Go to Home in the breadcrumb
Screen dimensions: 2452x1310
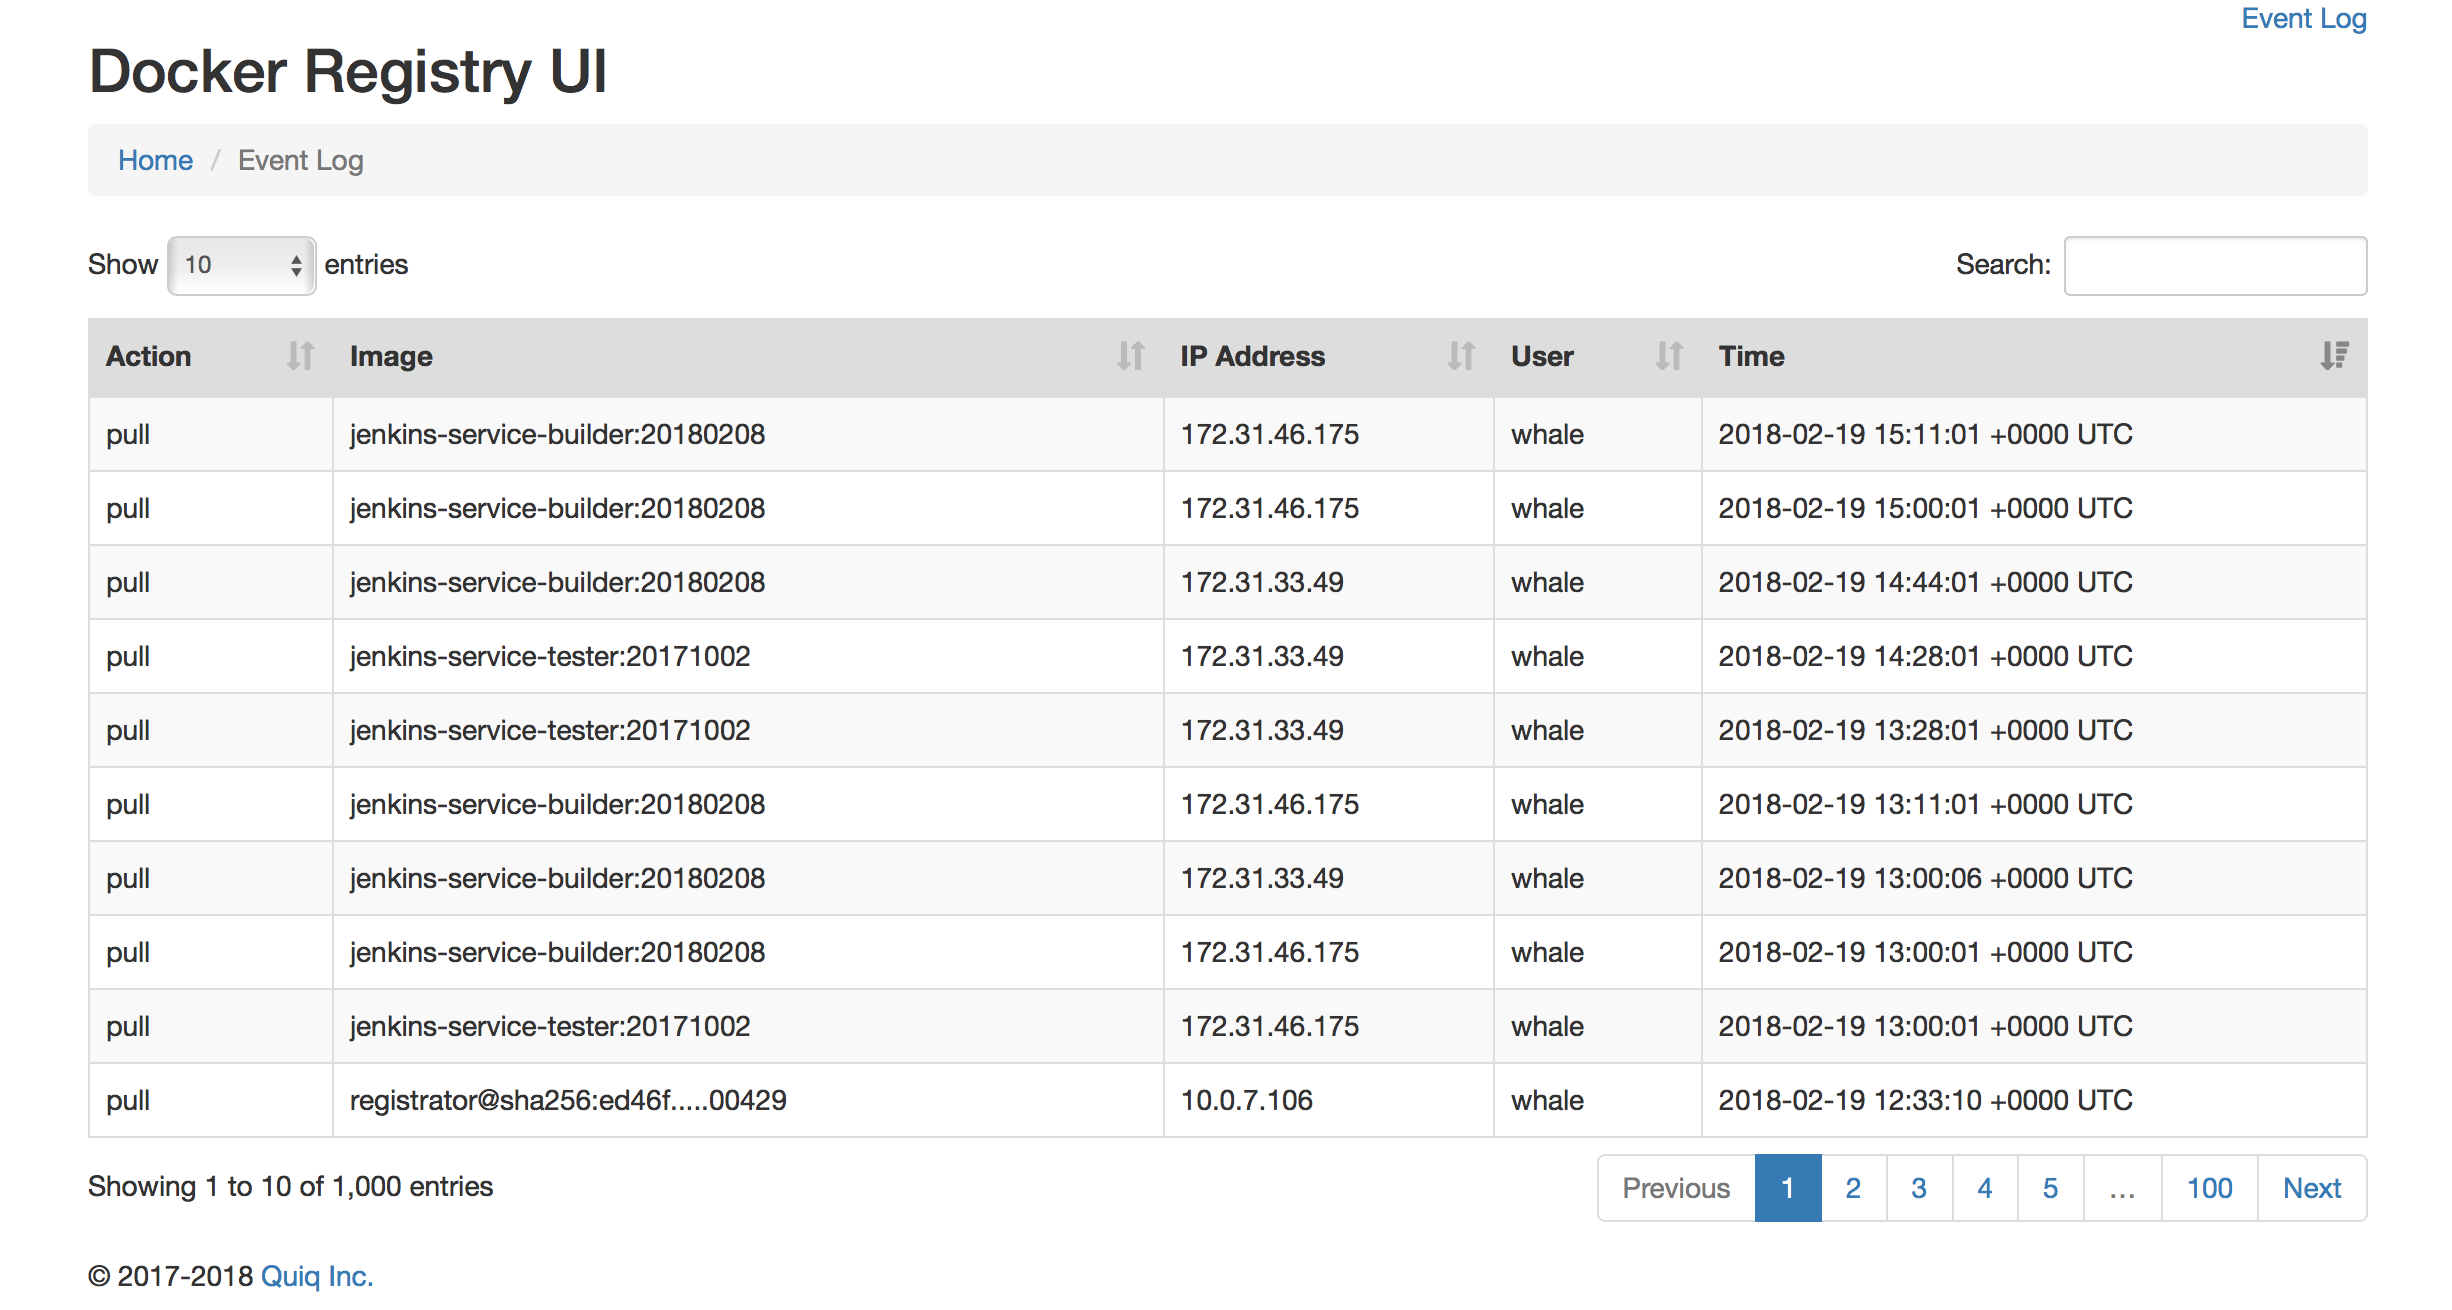[155, 160]
